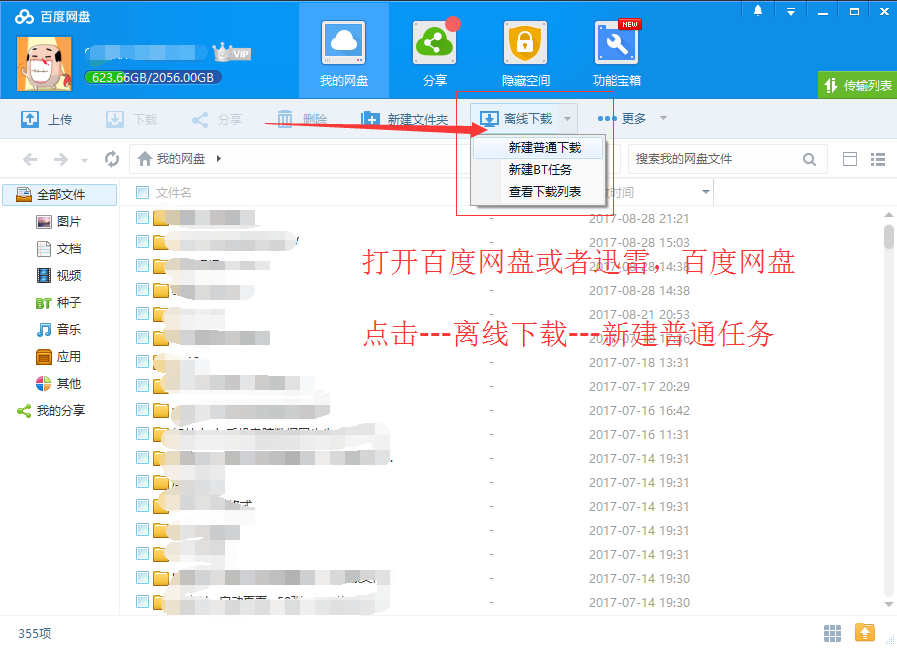Open the 更多 more options menu

click(631, 118)
